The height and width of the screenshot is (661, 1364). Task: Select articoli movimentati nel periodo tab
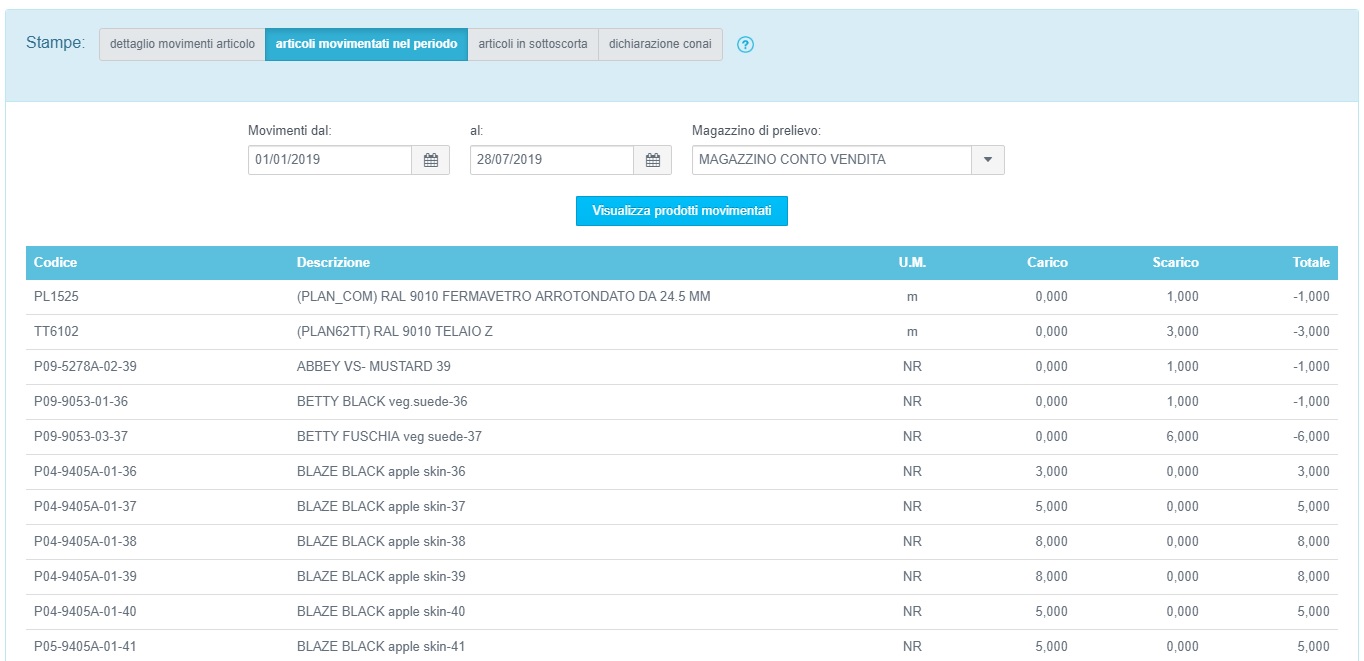[x=366, y=45]
